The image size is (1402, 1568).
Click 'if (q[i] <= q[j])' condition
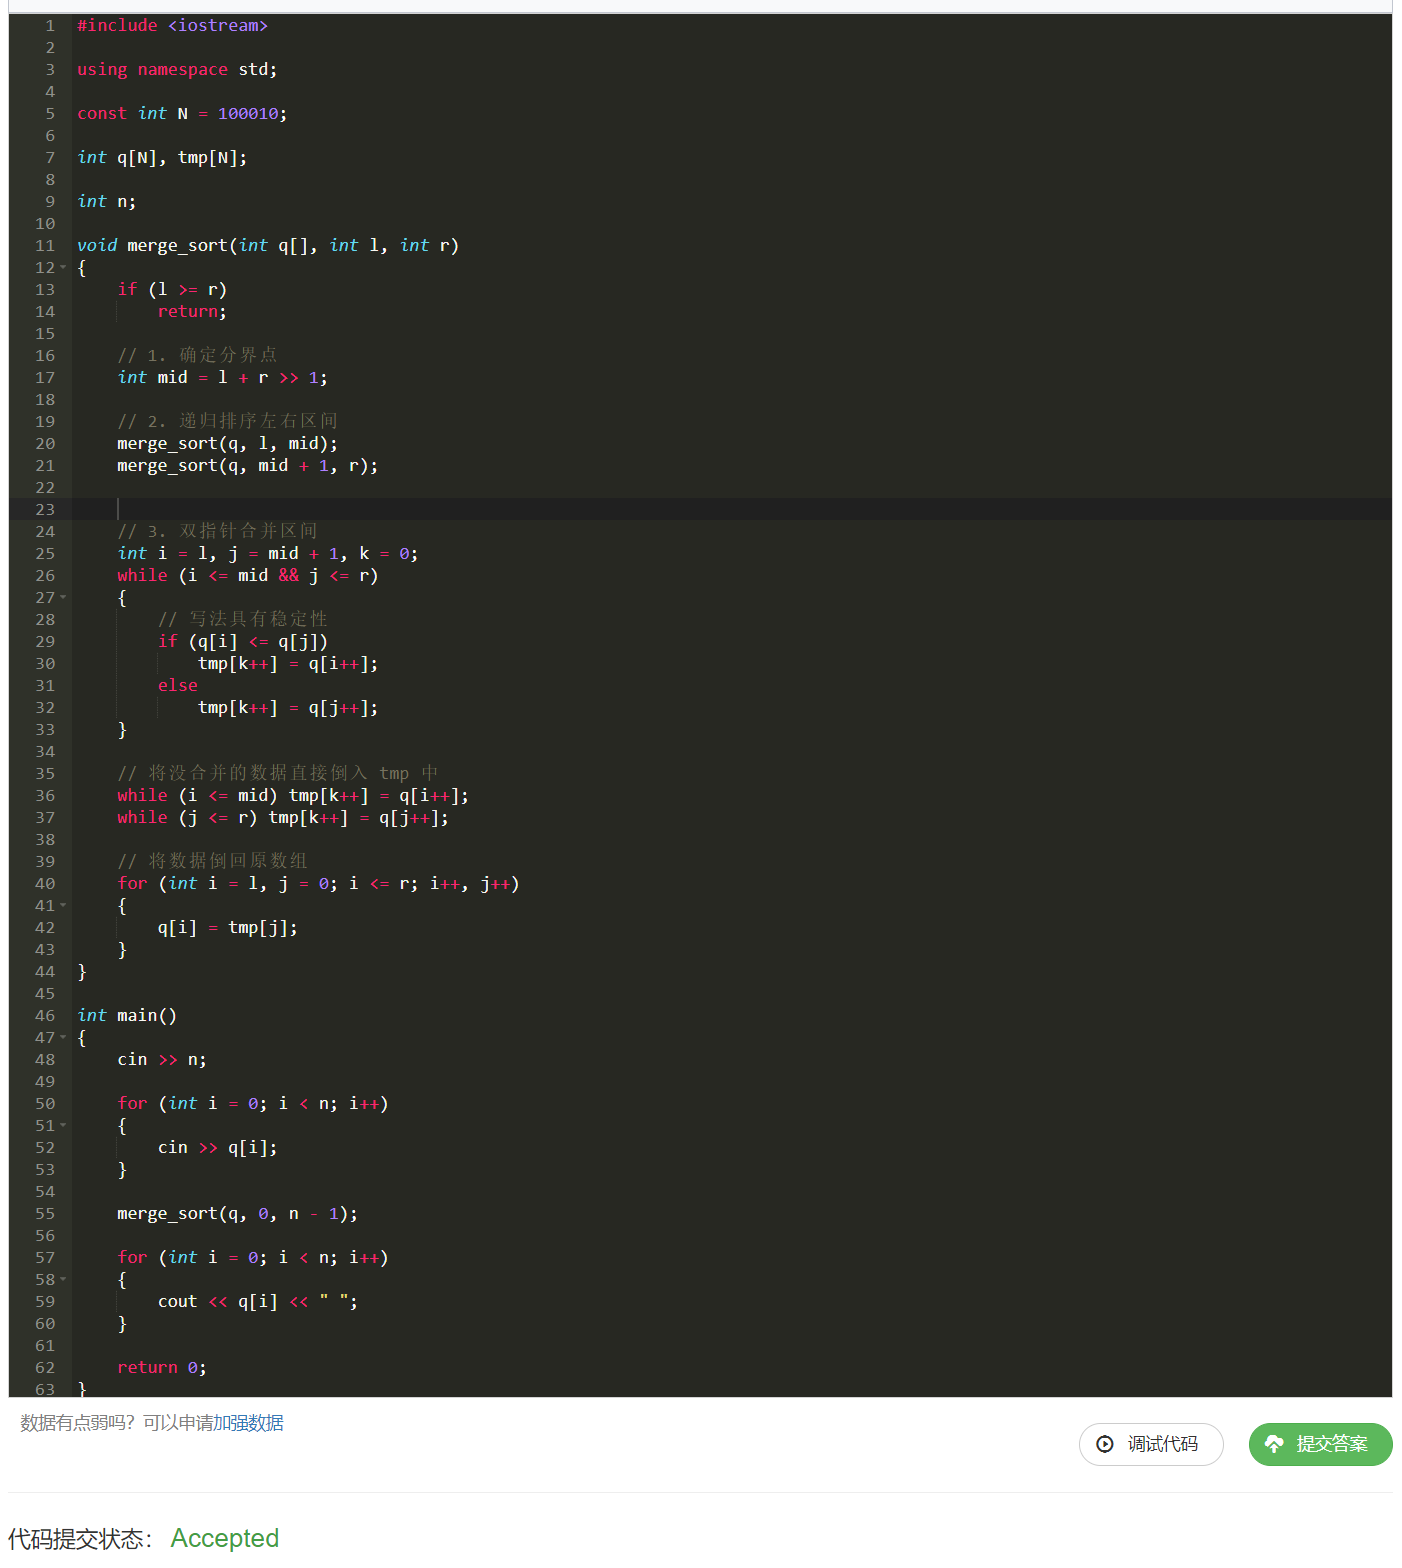click(x=243, y=641)
